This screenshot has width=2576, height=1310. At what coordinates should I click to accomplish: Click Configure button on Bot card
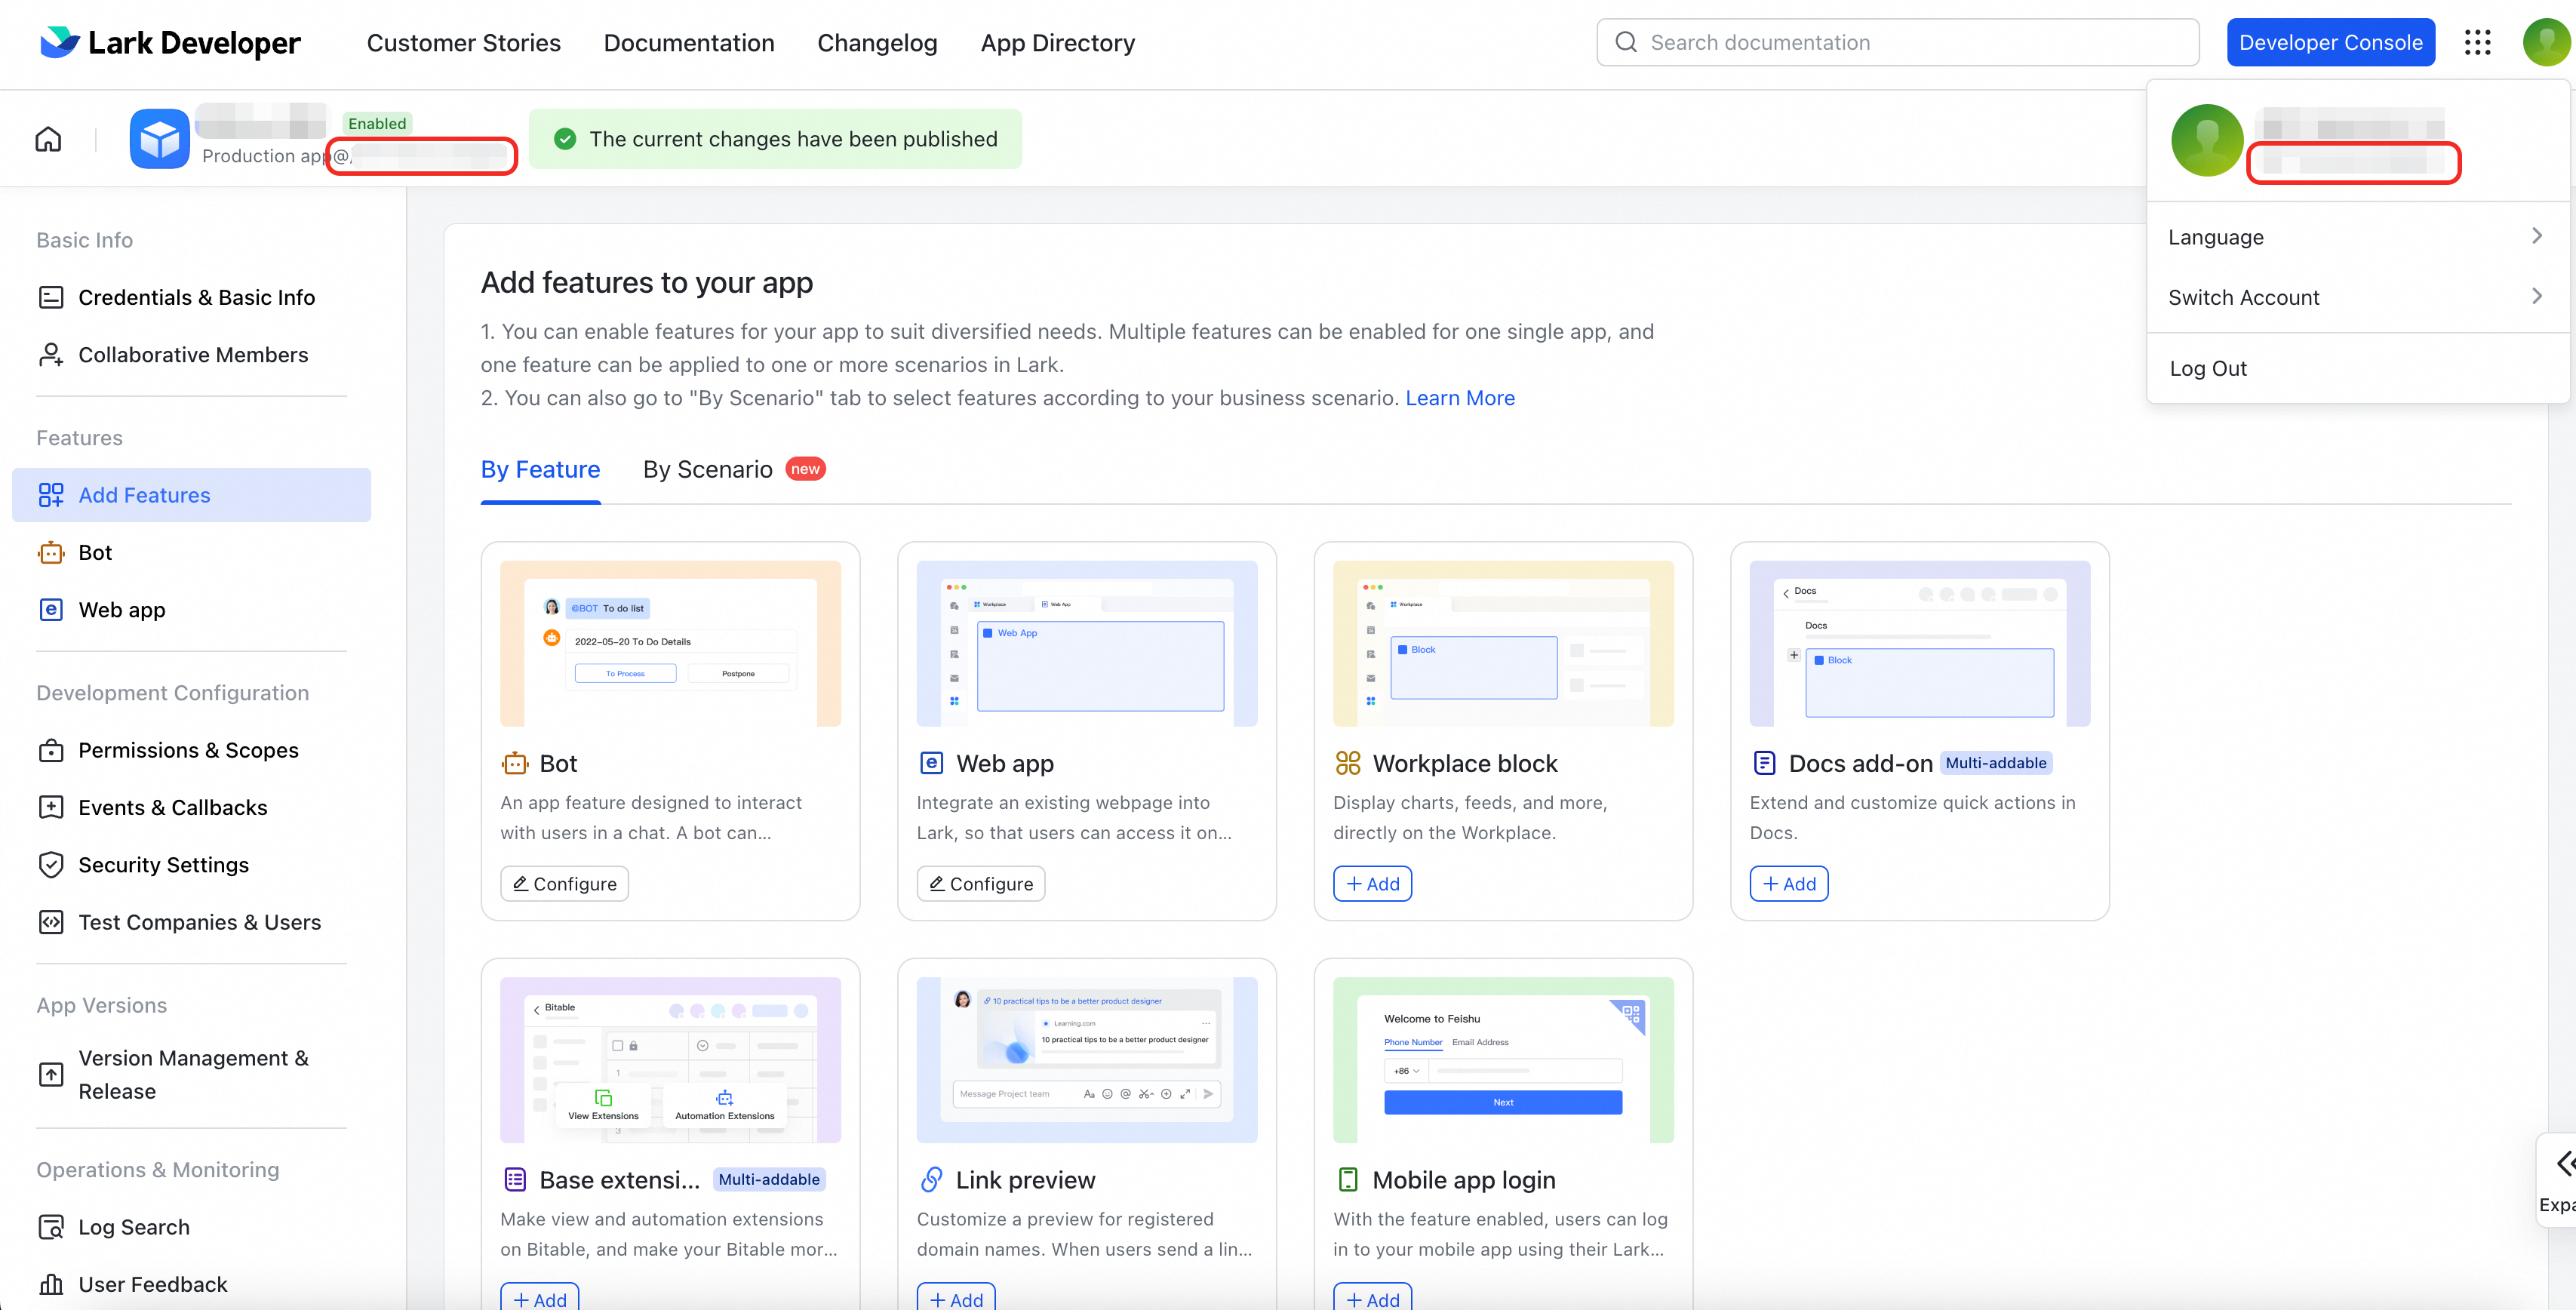(564, 883)
